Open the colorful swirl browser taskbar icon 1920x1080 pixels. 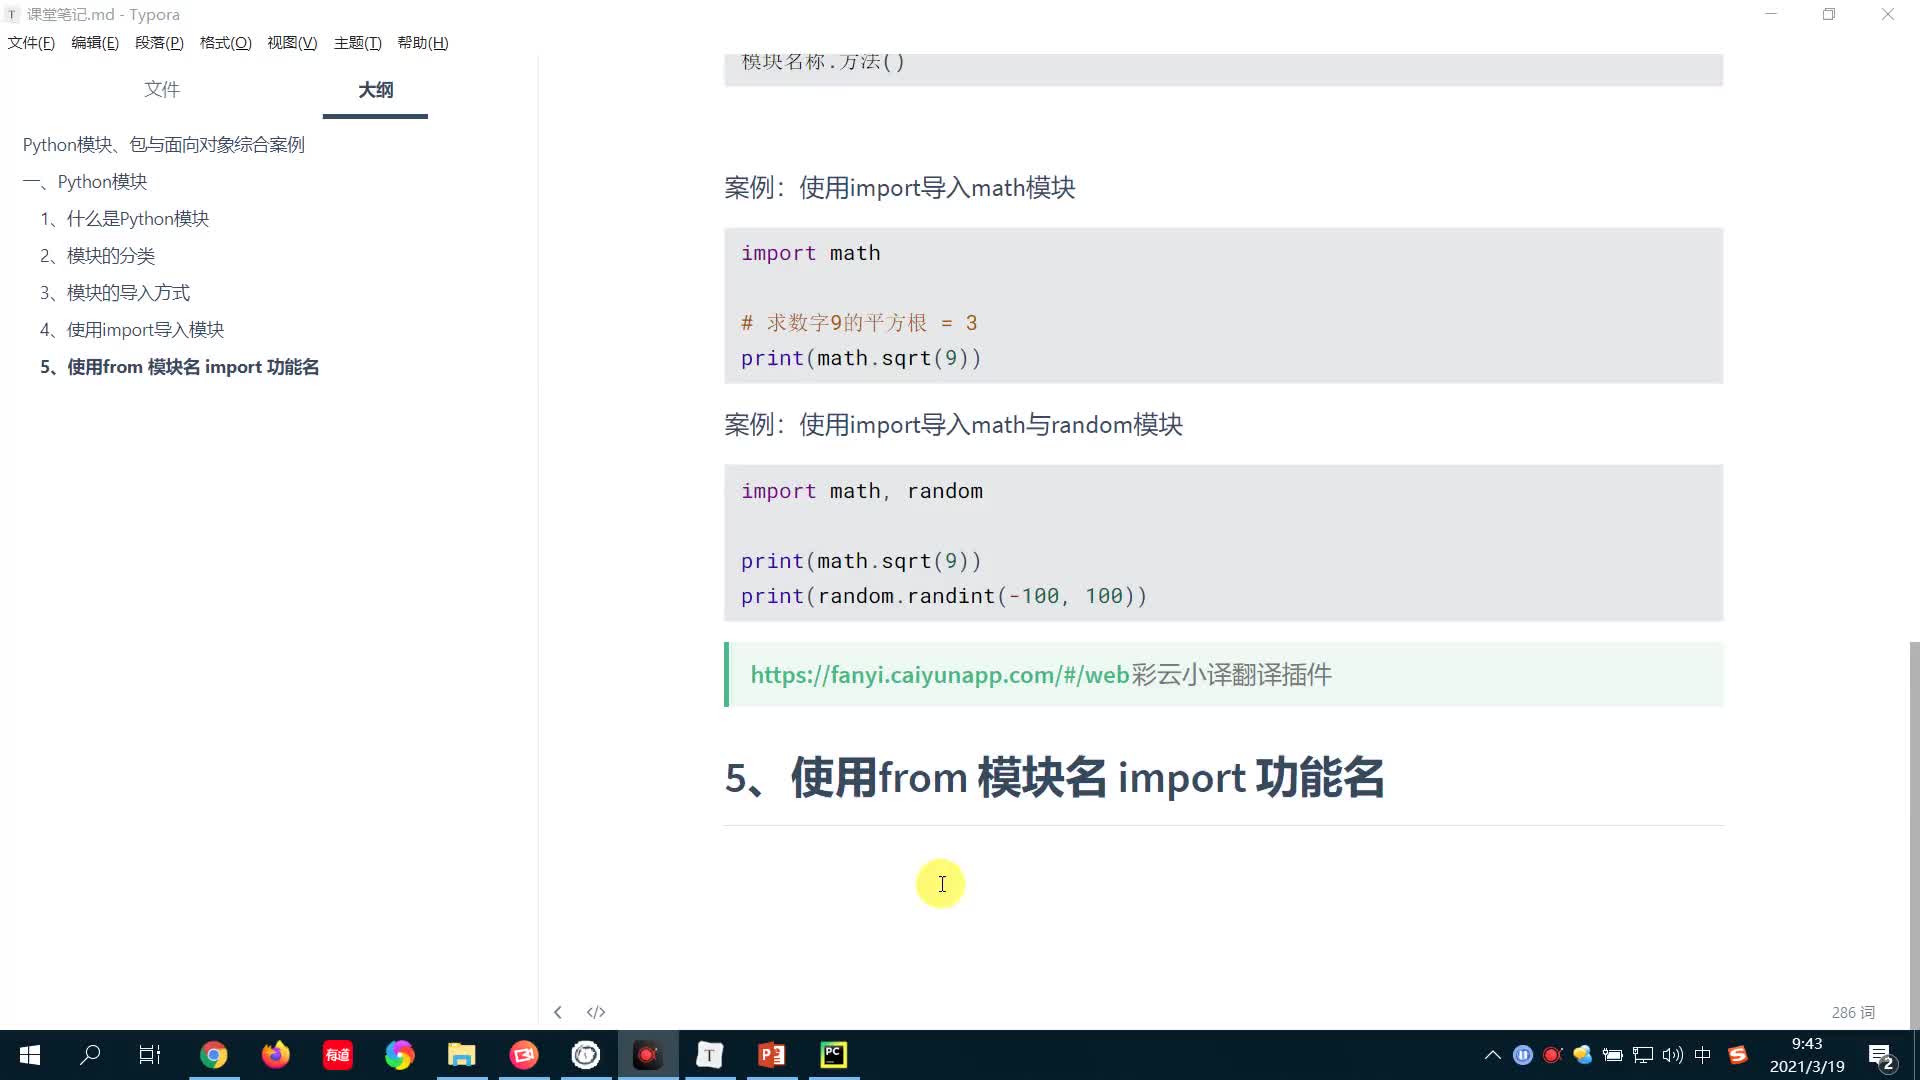[399, 1055]
